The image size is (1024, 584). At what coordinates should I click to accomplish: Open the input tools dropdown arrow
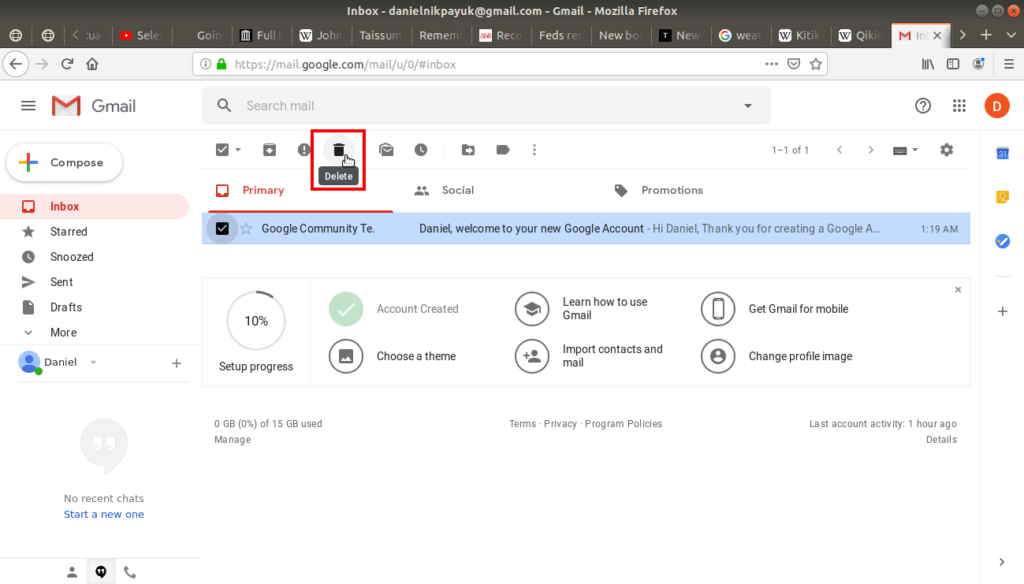click(x=915, y=150)
